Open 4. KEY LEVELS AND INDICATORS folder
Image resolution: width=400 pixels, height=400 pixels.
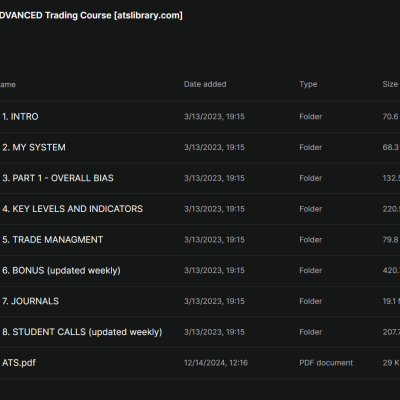pyautogui.click(x=72, y=209)
